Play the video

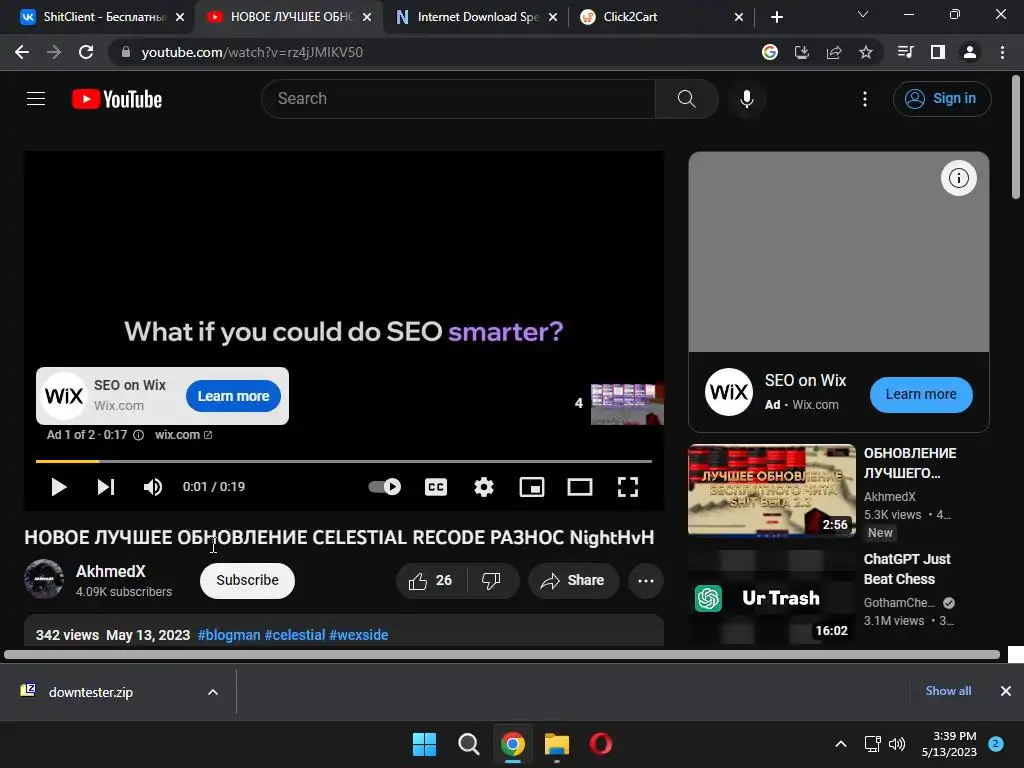coord(59,487)
